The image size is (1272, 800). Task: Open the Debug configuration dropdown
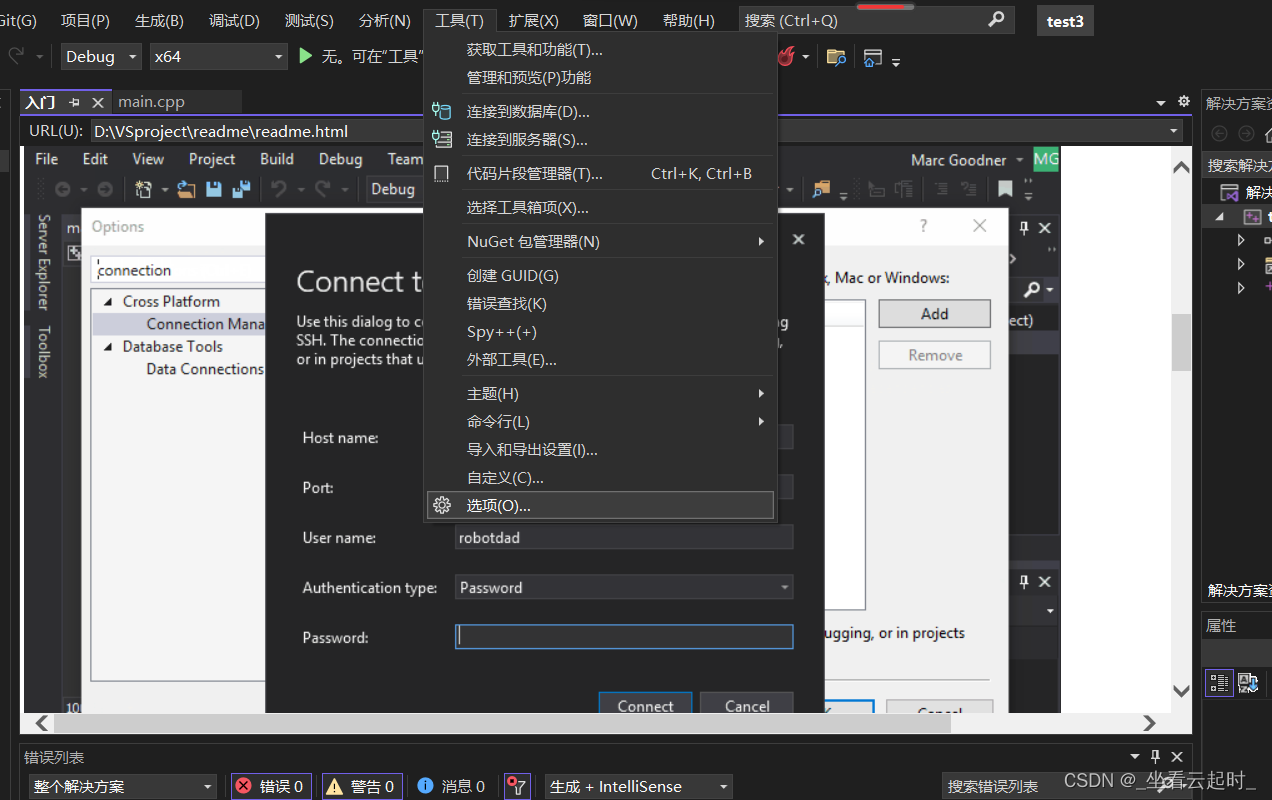(100, 56)
